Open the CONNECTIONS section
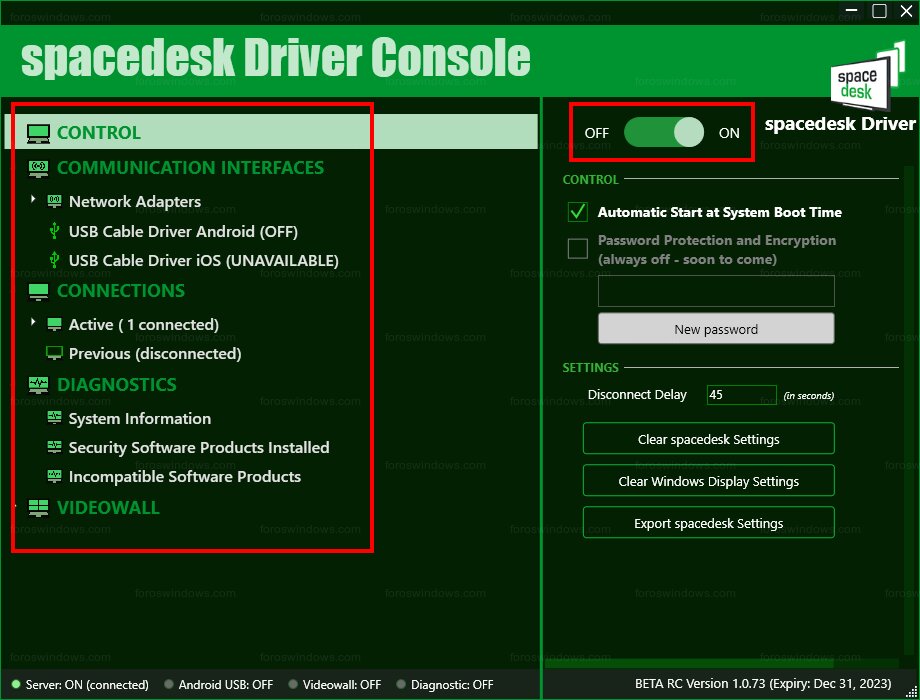920x700 pixels. coord(121,291)
